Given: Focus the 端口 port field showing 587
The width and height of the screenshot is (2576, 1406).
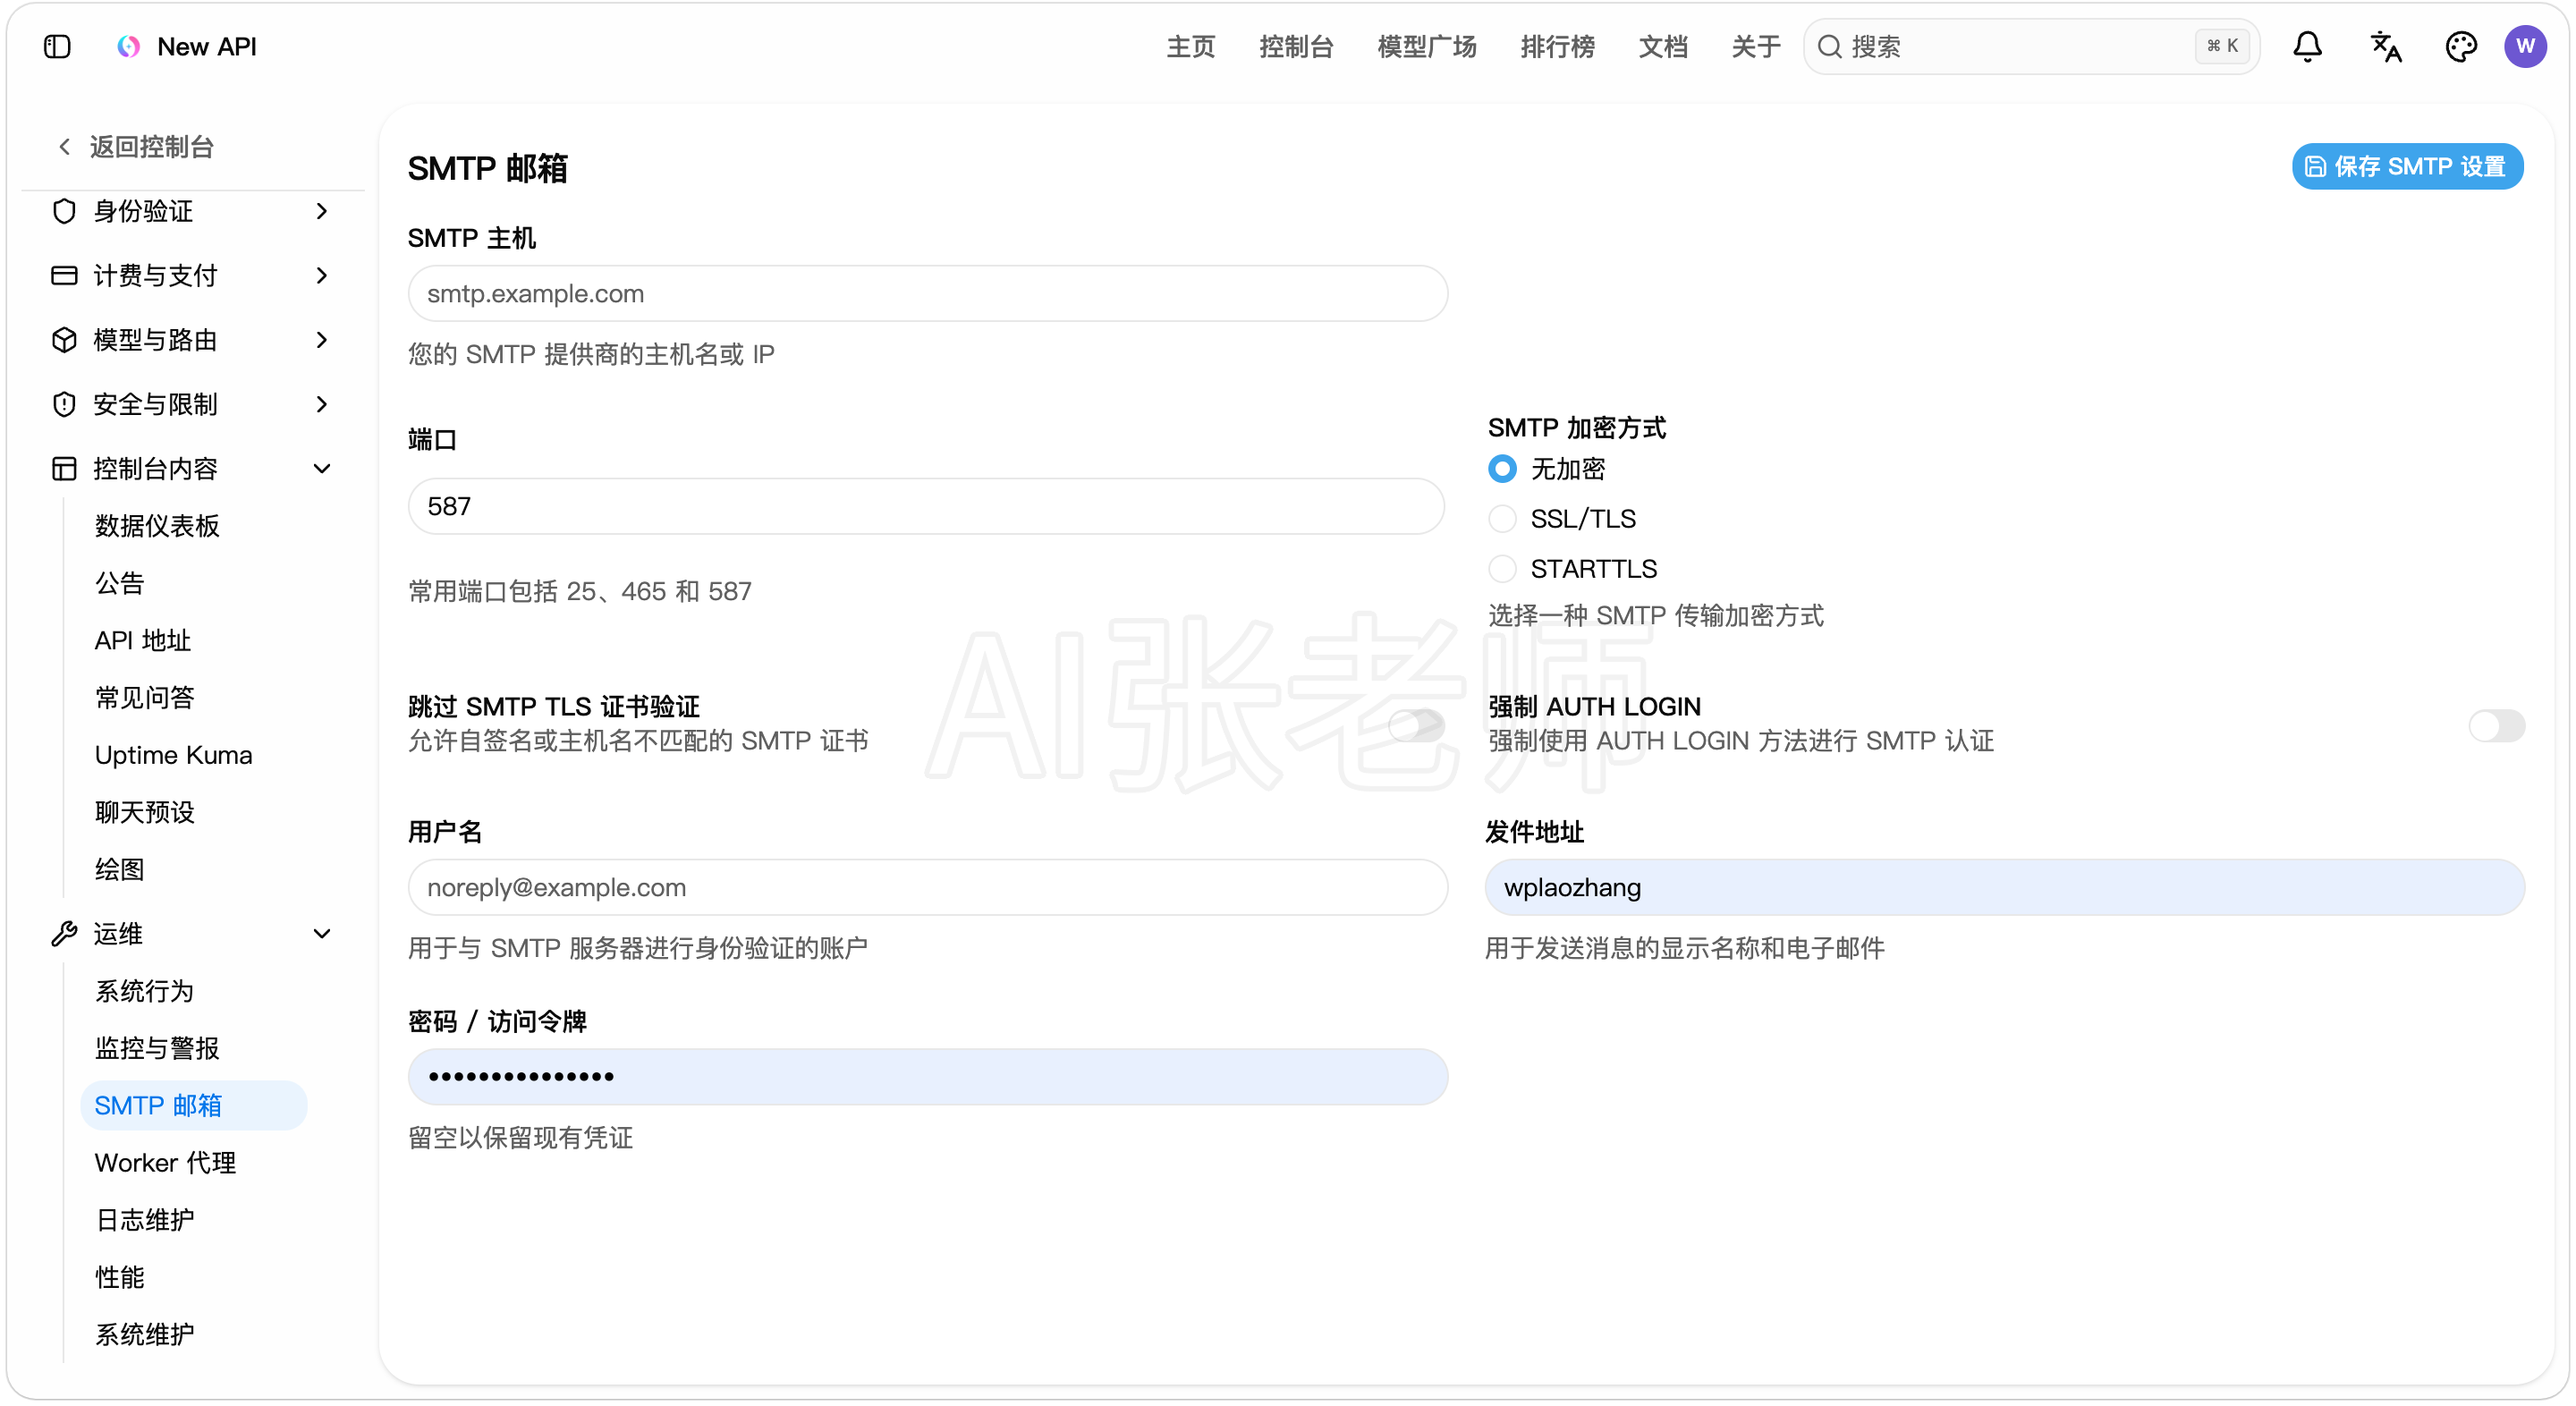Looking at the screenshot, I should 926,506.
